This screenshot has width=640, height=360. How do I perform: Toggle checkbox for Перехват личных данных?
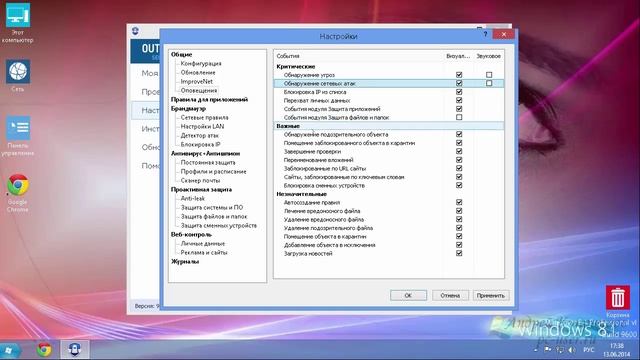[459, 100]
